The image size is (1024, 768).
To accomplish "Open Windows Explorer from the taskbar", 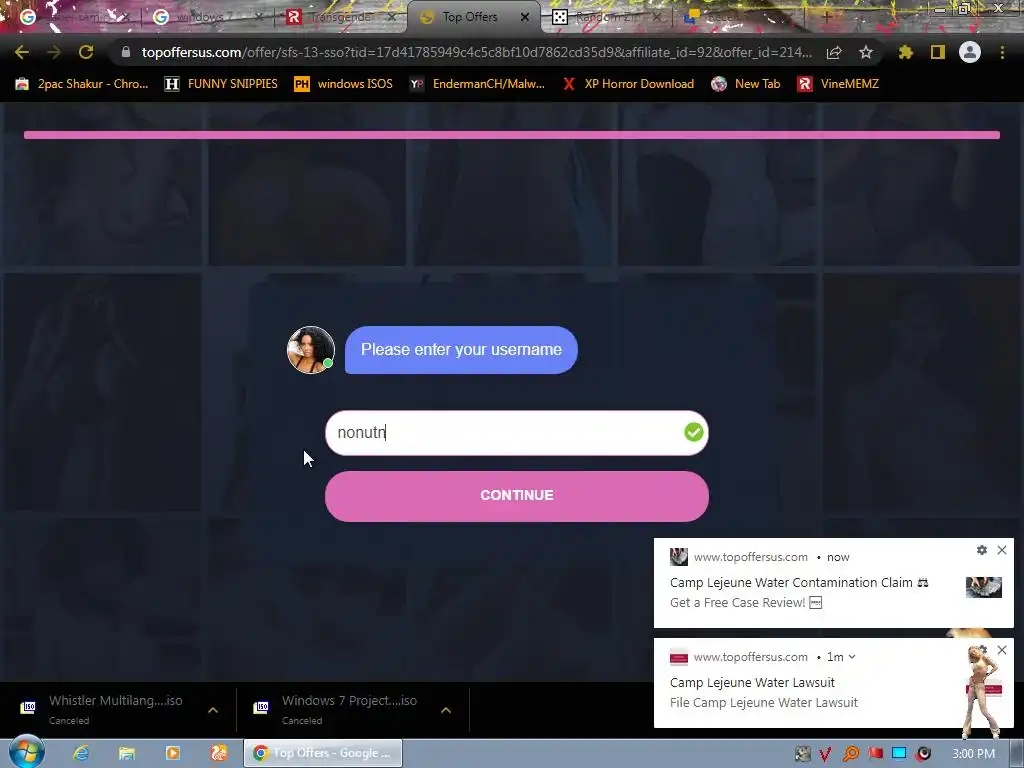I will click(127, 753).
